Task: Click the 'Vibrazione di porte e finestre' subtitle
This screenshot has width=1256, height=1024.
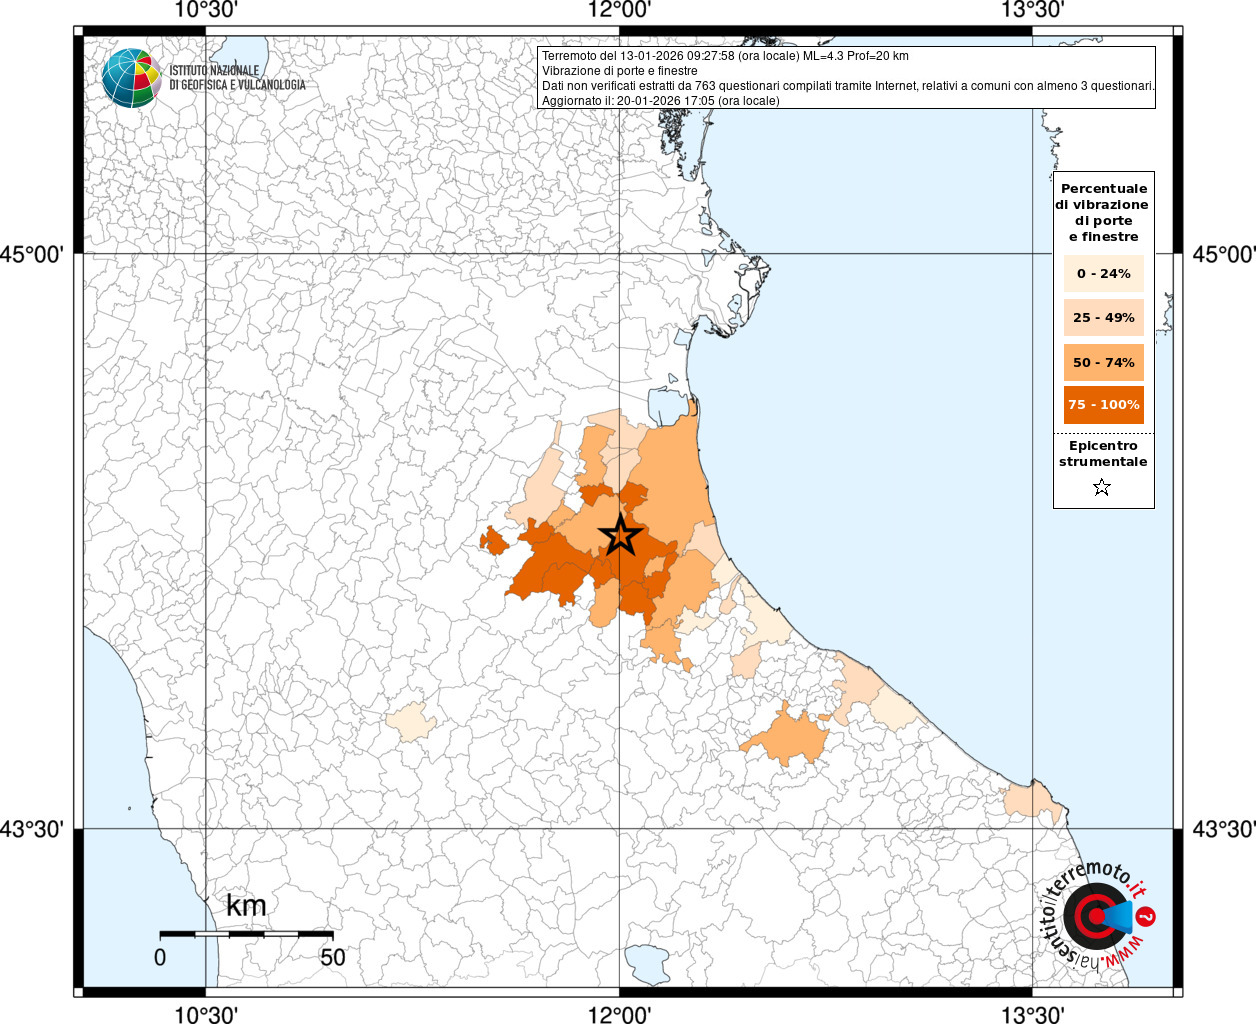Action: coord(620,71)
